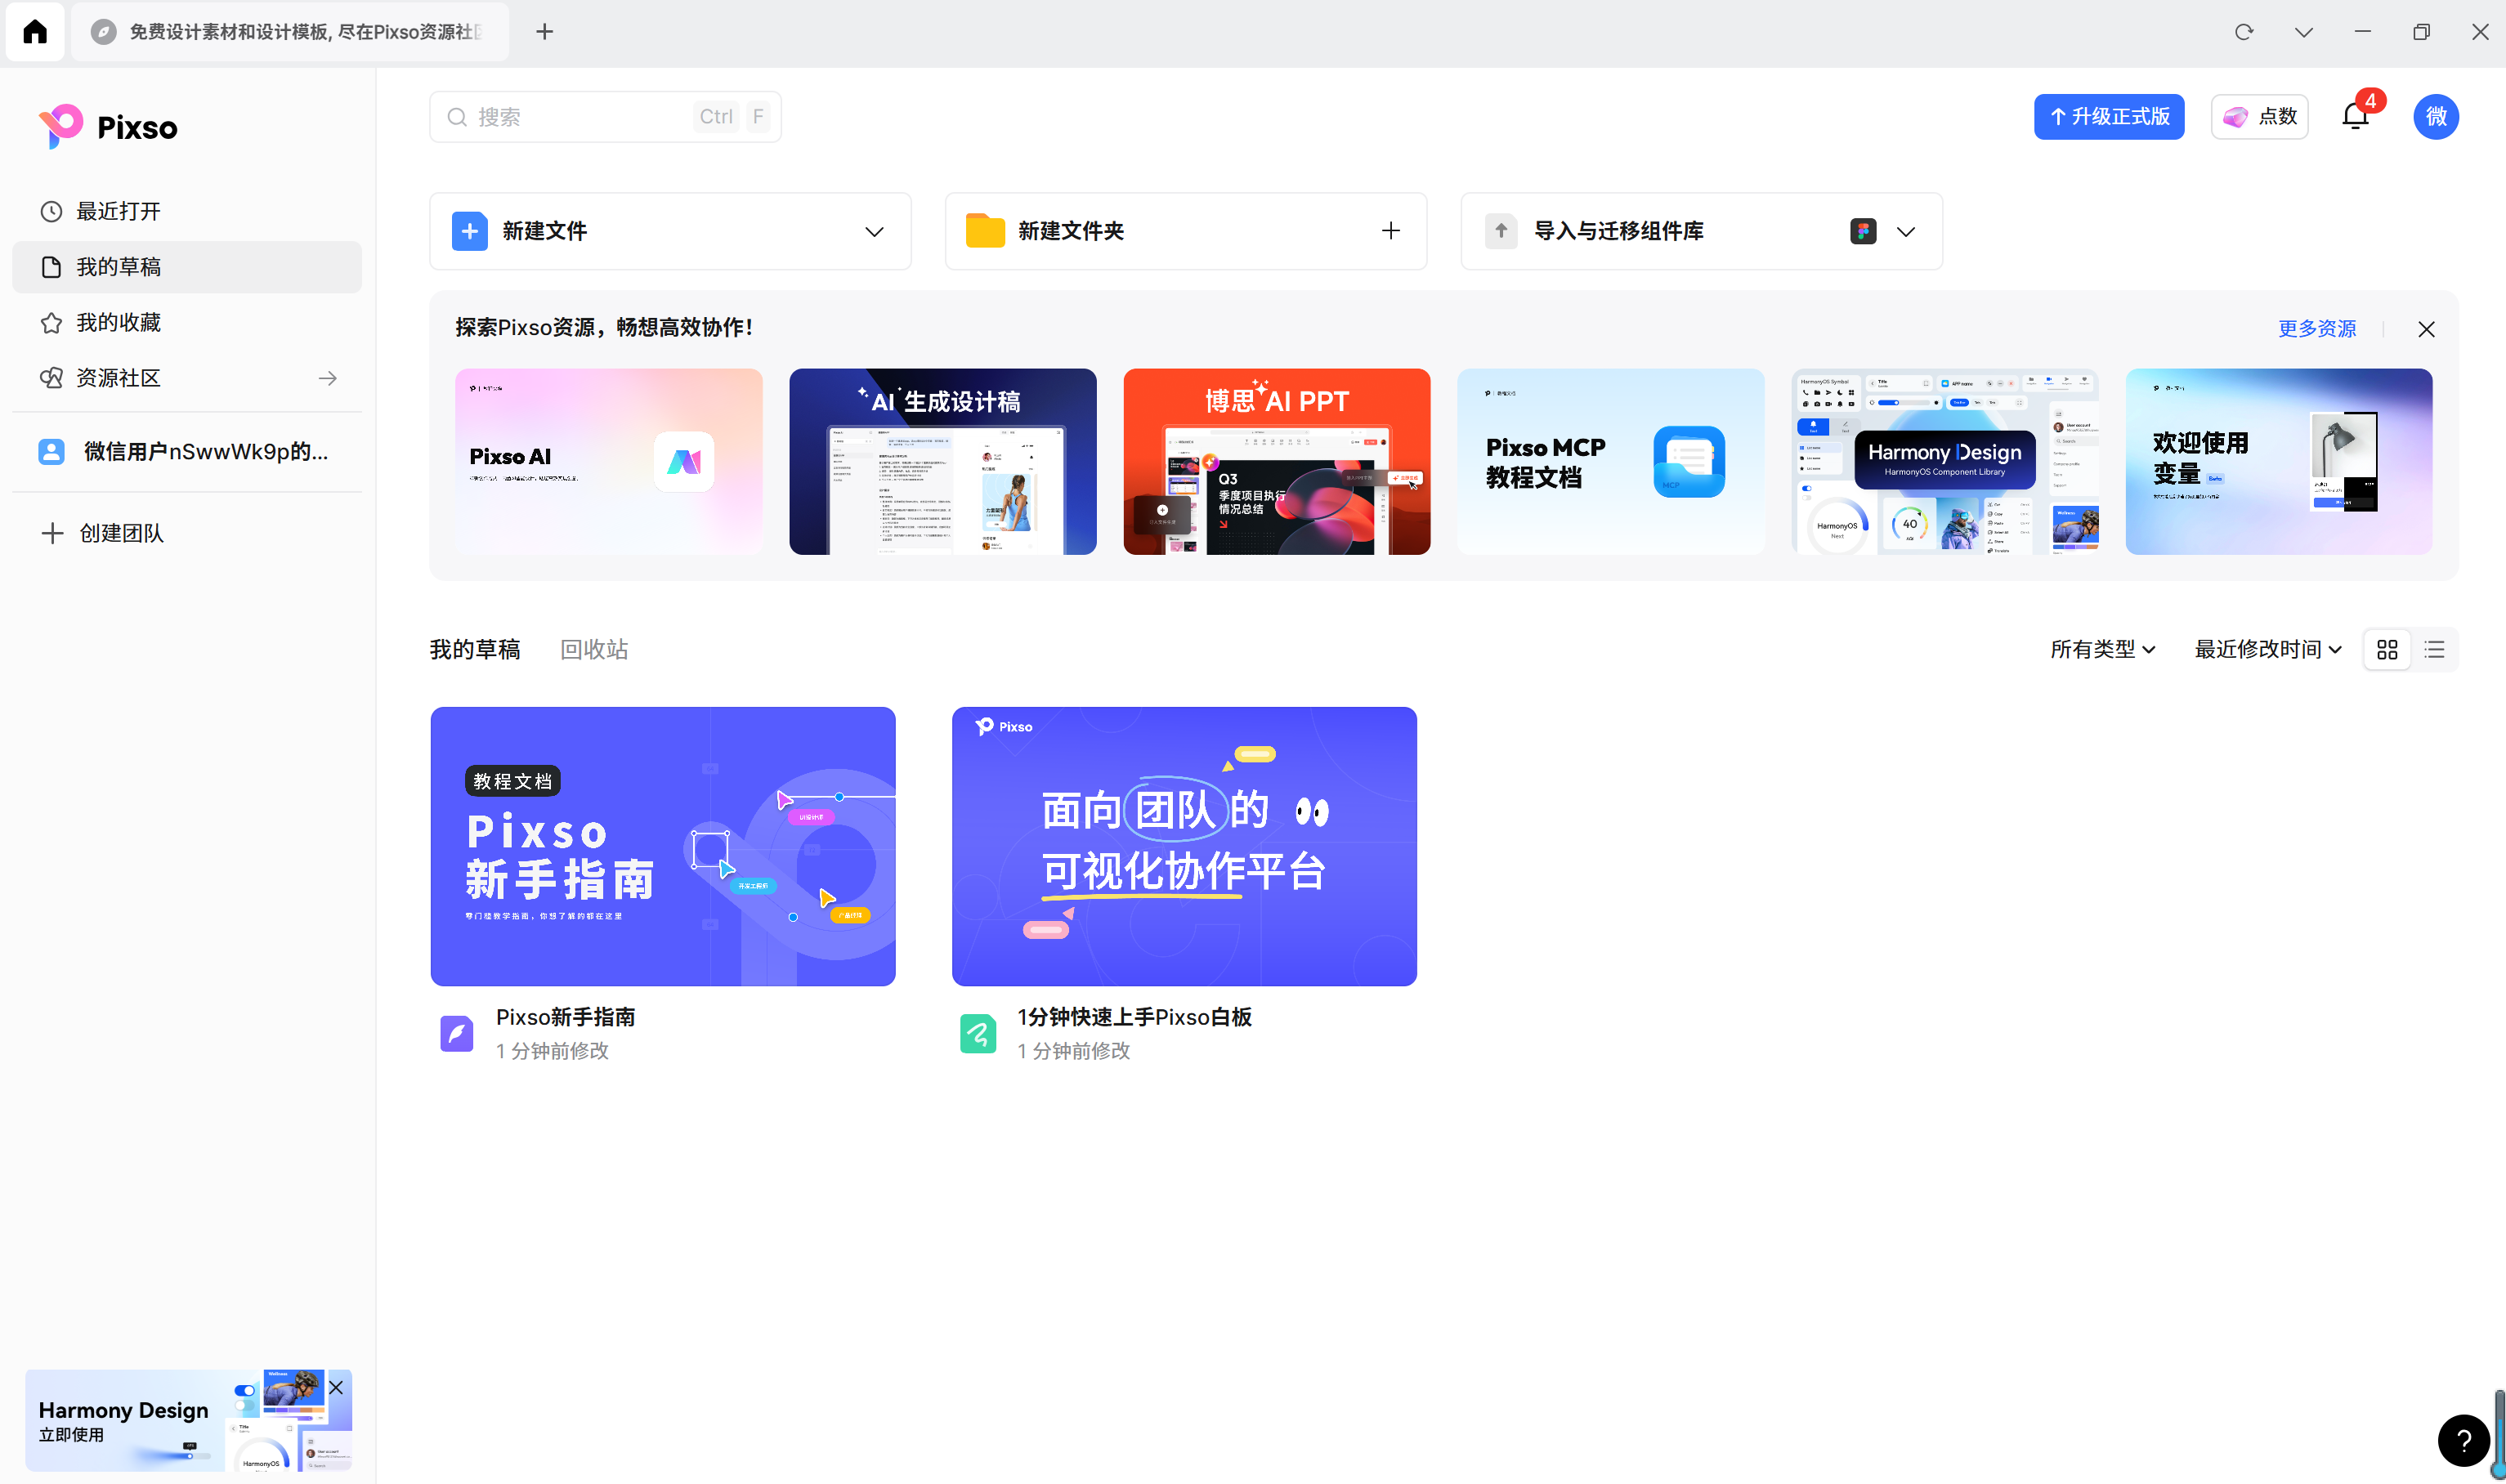Switch to 我的草稿 tab

tap(474, 650)
